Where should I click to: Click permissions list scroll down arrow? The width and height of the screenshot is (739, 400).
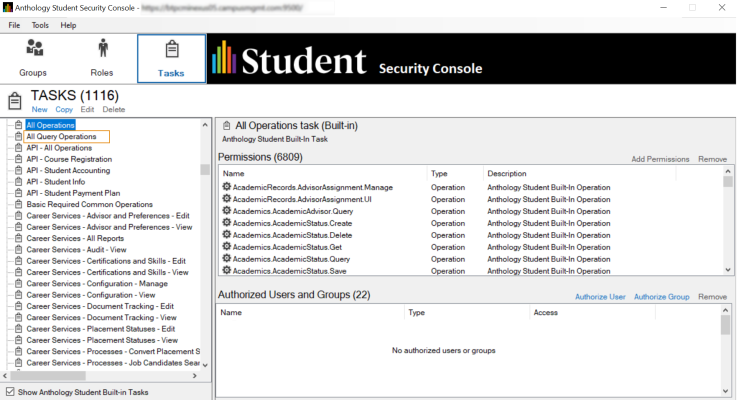click(728, 270)
